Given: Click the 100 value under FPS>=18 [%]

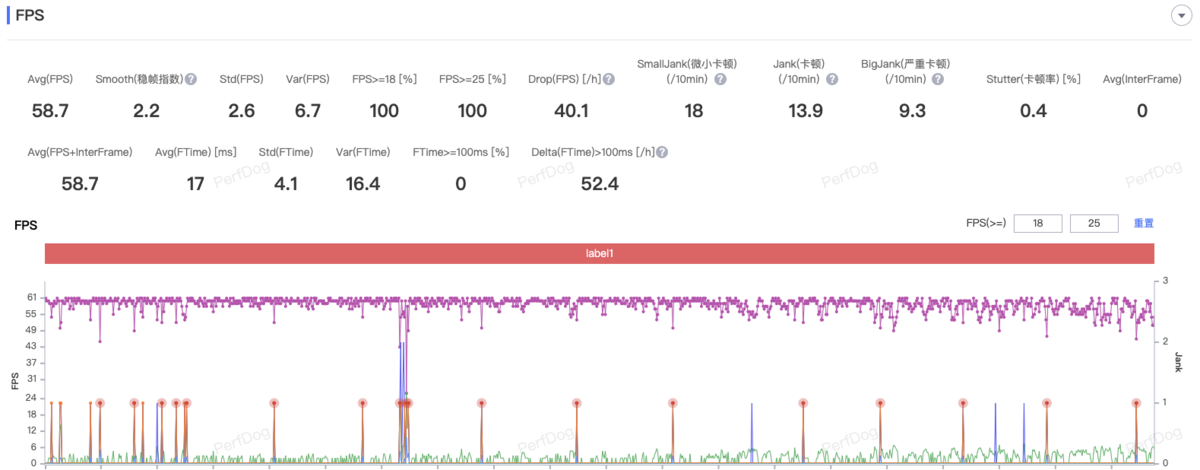Looking at the screenshot, I should pos(385,111).
